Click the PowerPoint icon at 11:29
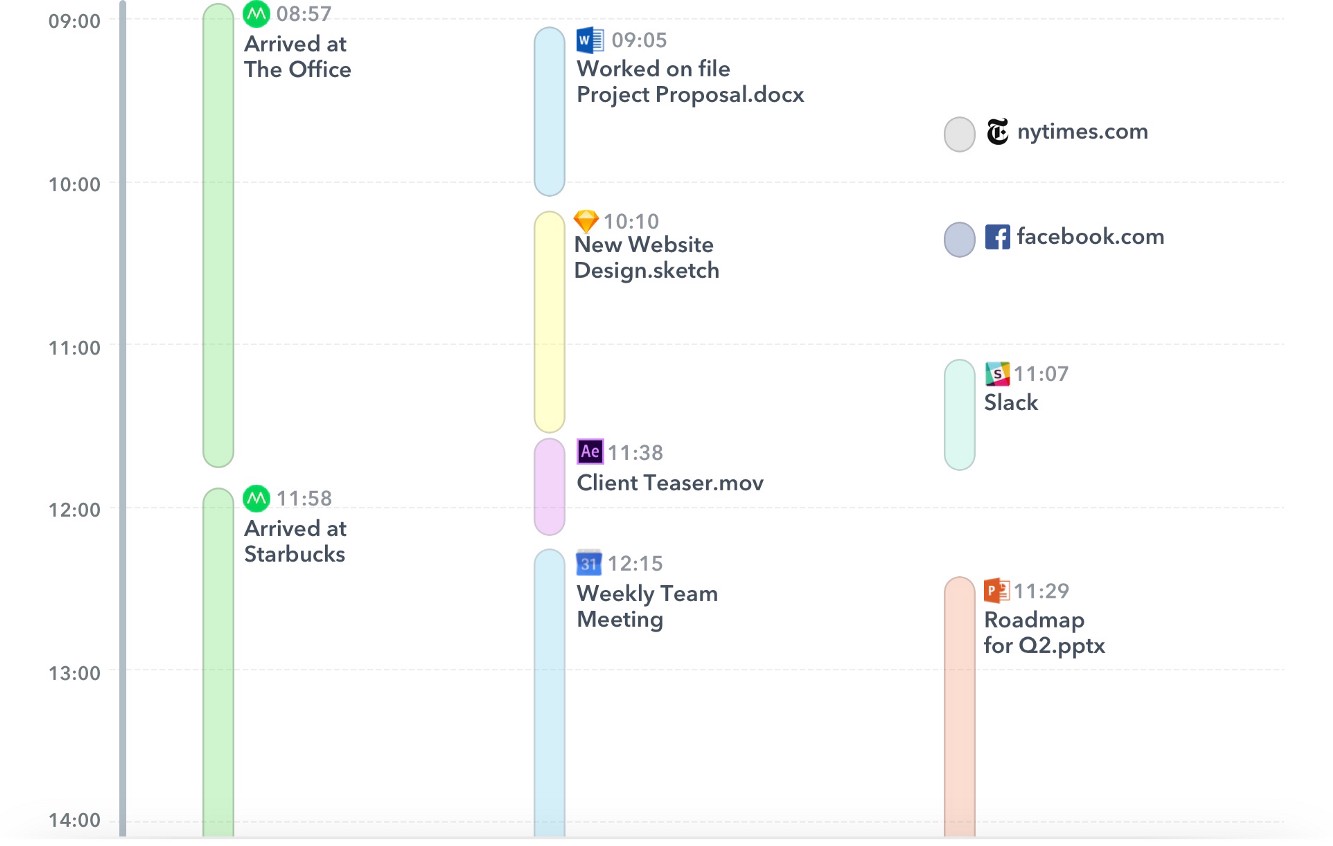Image resolution: width=1333 pixels, height=846 pixels. [x=997, y=590]
